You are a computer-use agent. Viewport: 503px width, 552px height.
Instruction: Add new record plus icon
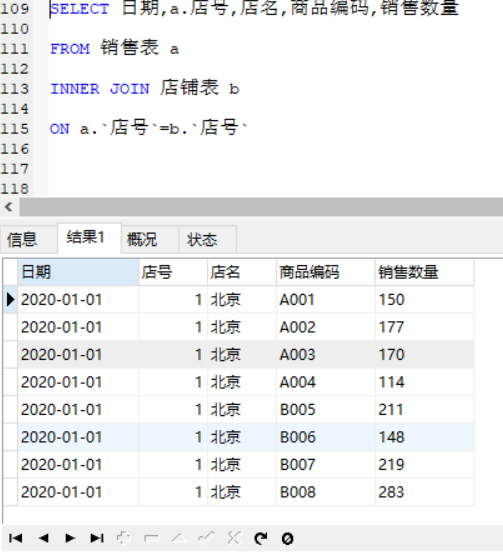coord(124,538)
